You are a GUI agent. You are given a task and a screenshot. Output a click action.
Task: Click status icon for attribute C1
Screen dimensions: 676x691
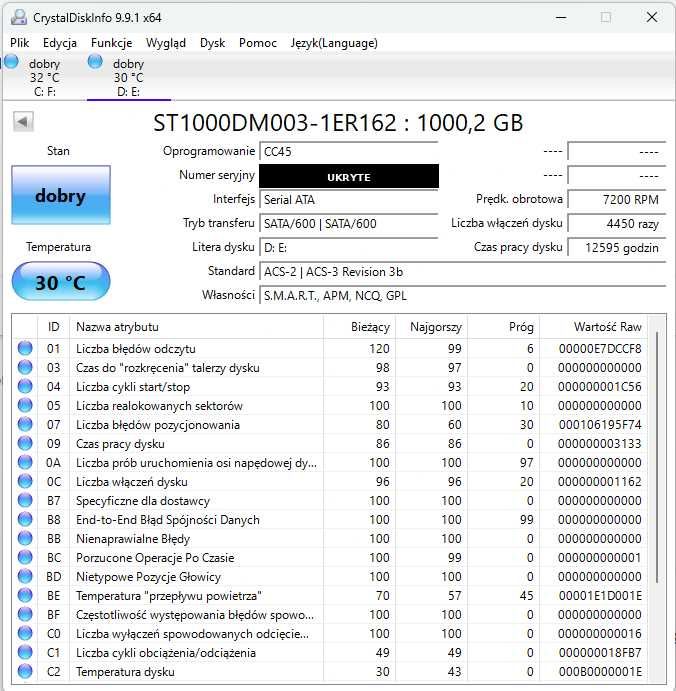click(x=25, y=652)
